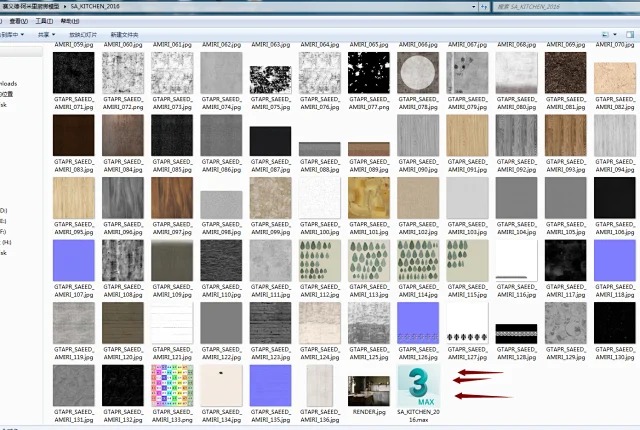Select the blue AMIRI_135.jpg normal map
This screenshot has width=640, height=430.
[269, 385]
